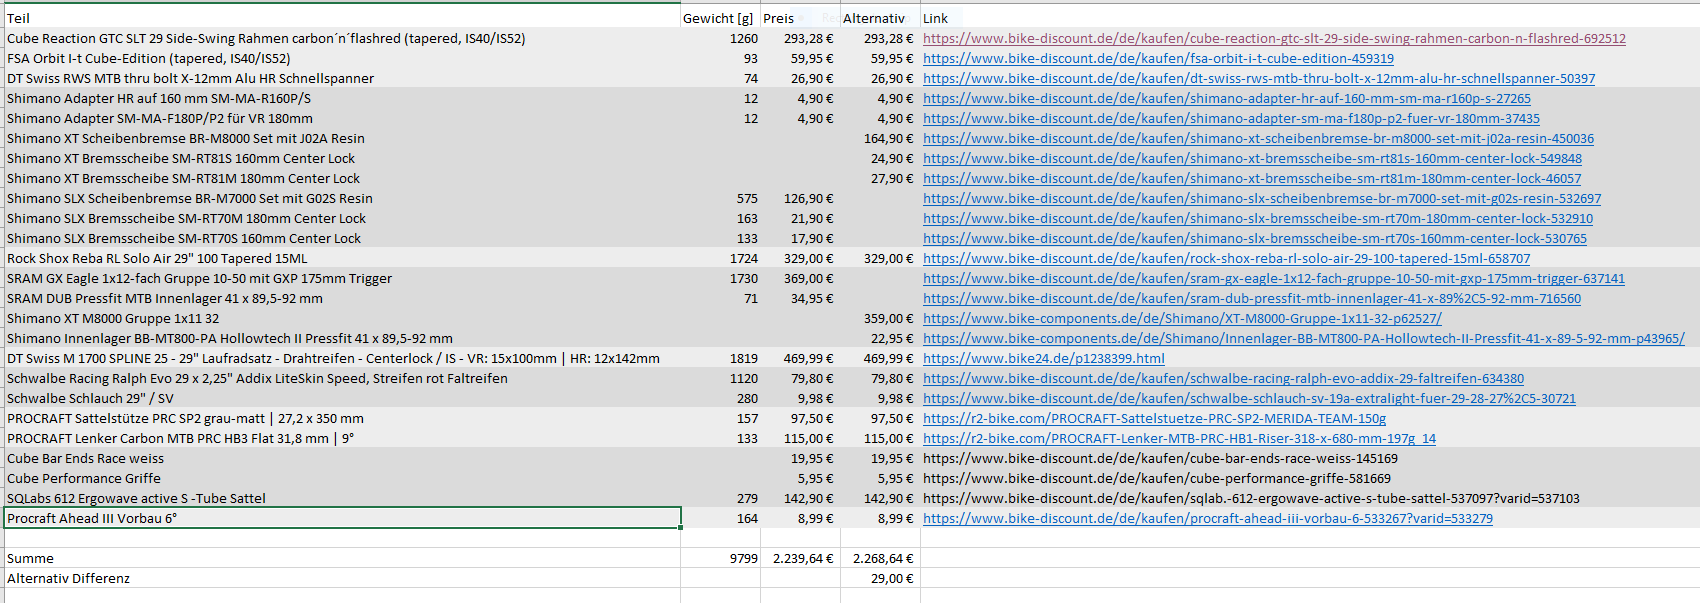Screen dimensions: 1700x603
Task: Select the Shimano XT M8000 alternative 359,00 €
Action: point(880,318)
